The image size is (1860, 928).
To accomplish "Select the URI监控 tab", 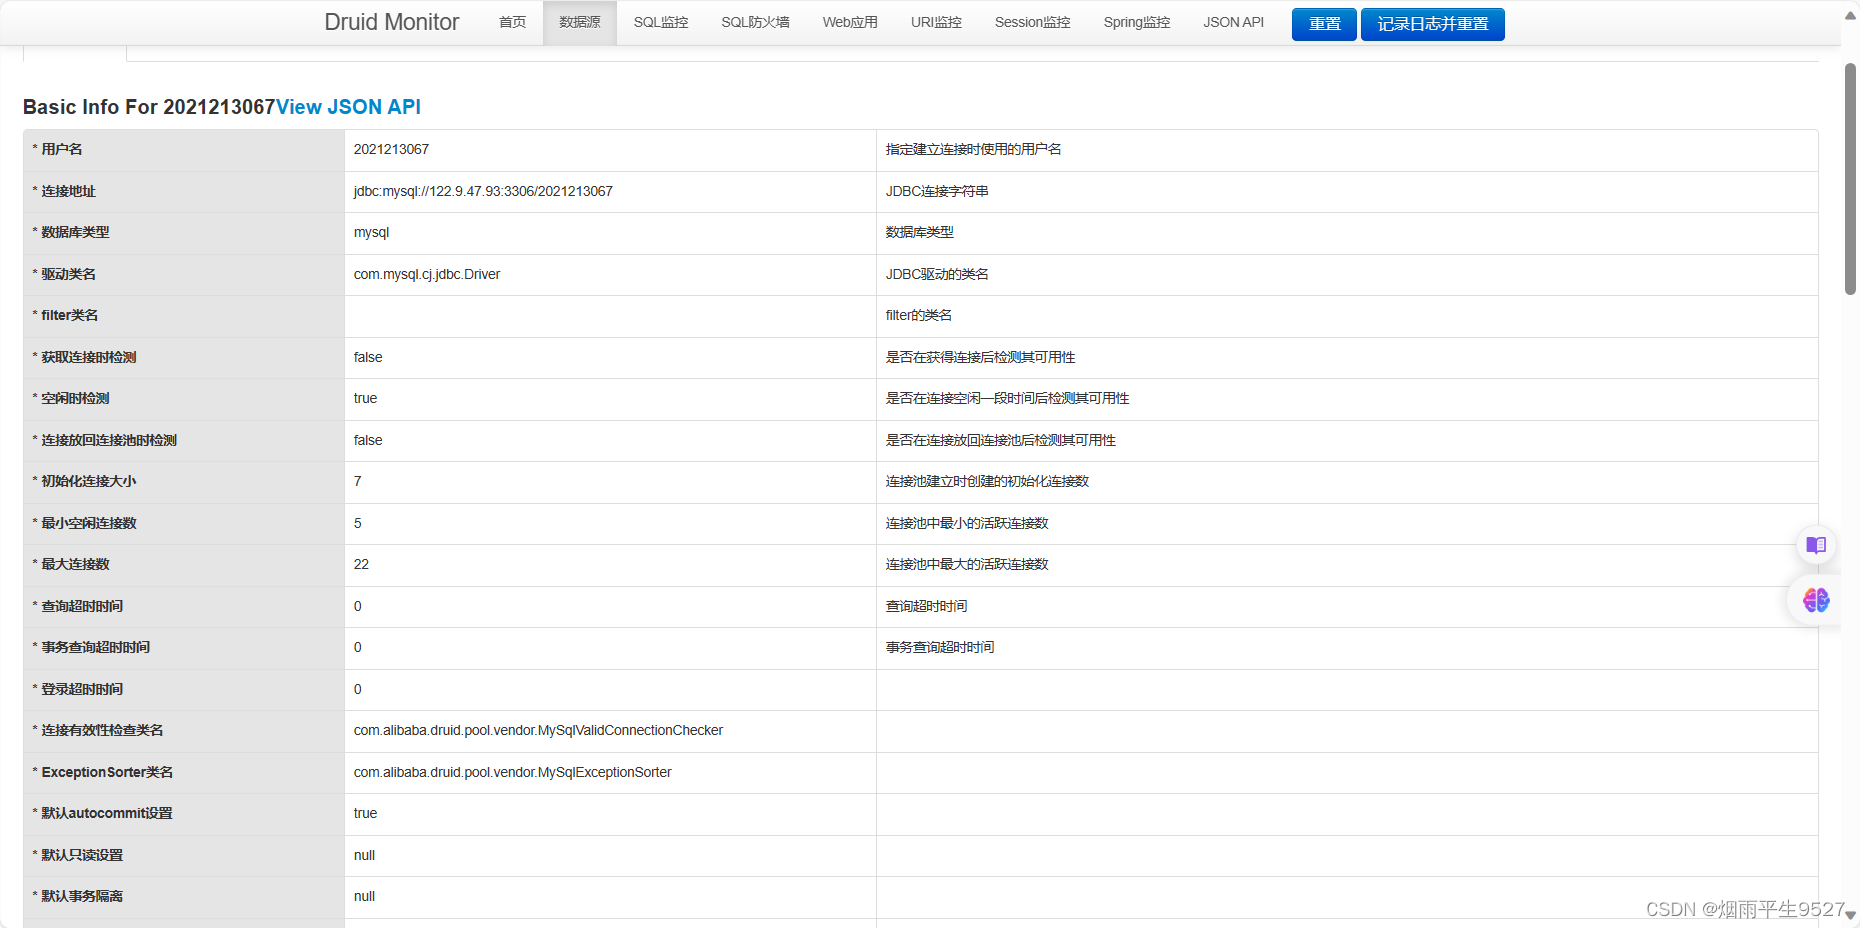I will tap(935, 22).
